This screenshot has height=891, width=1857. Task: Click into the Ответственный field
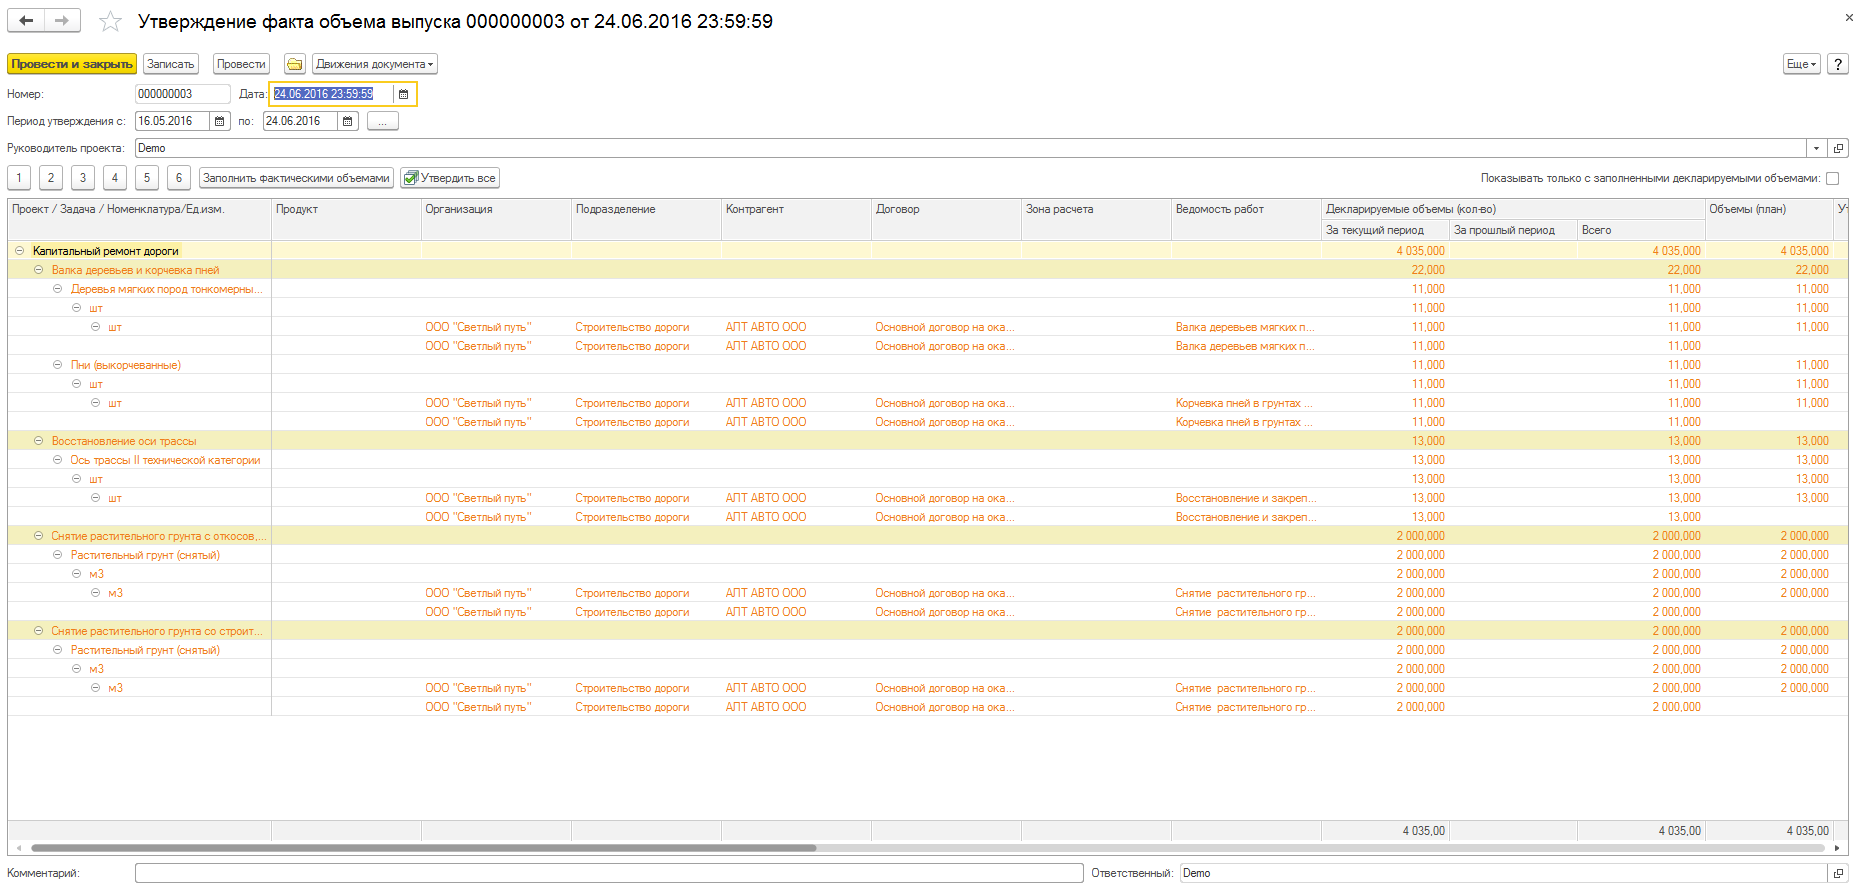[x=1504, y=873]
